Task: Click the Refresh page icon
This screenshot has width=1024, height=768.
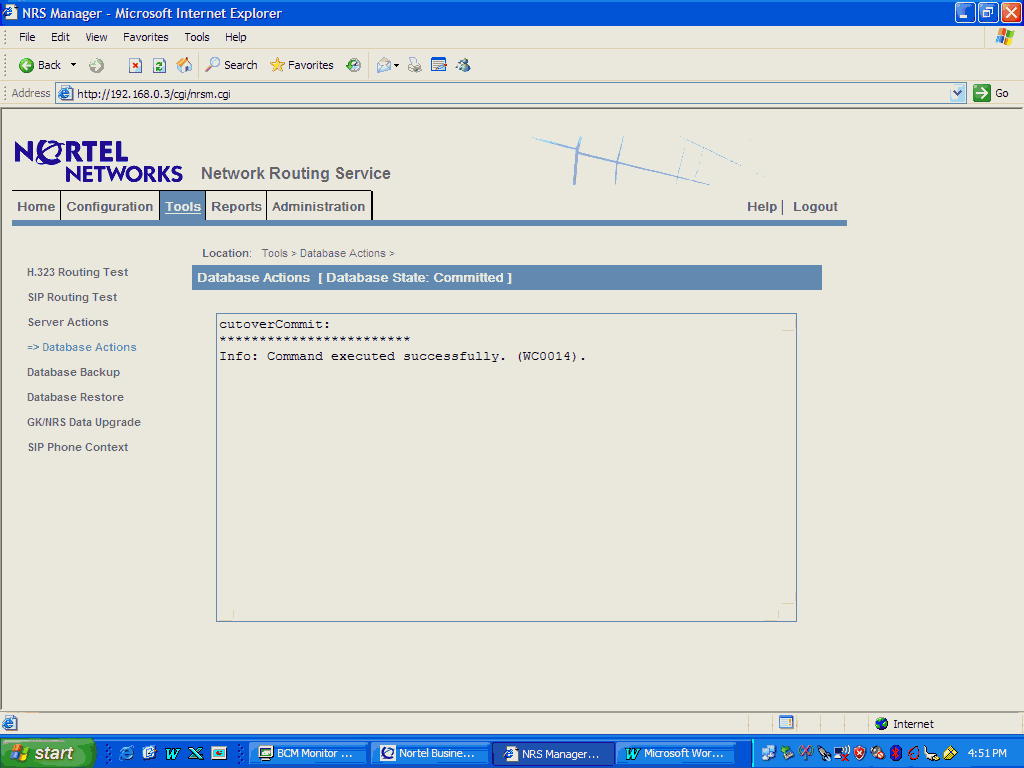Action: [x=159, y=65]
